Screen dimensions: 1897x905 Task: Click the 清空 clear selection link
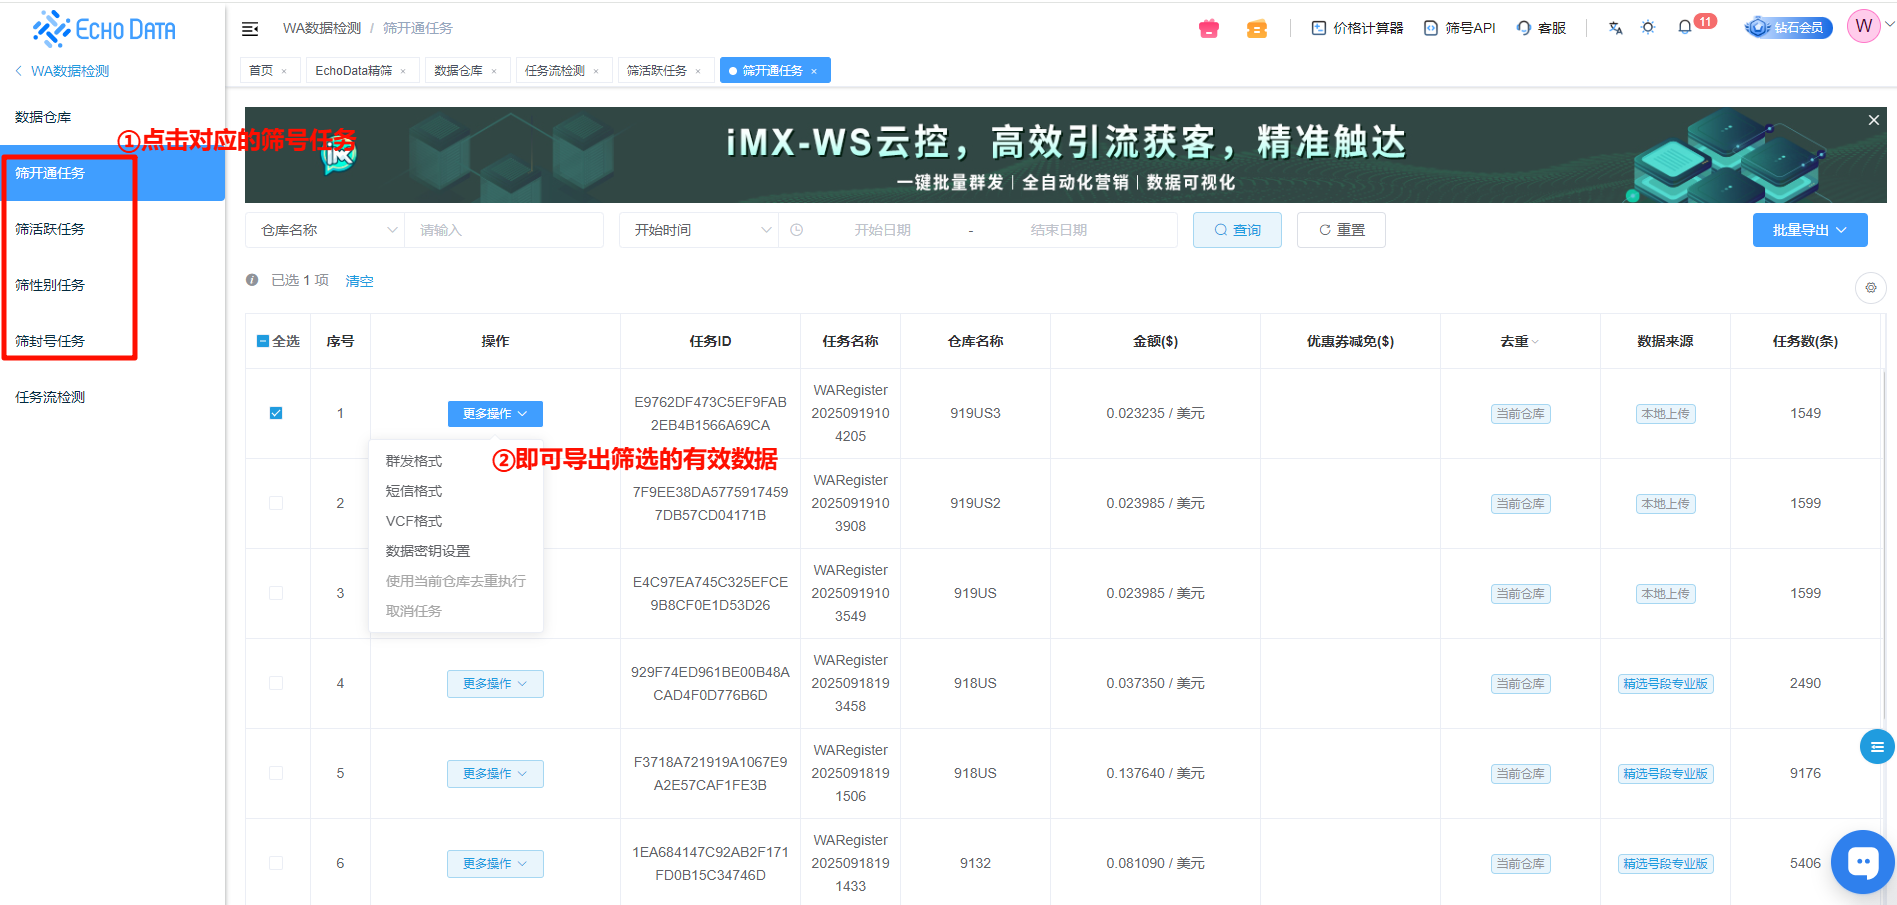(x=359, y=281)
